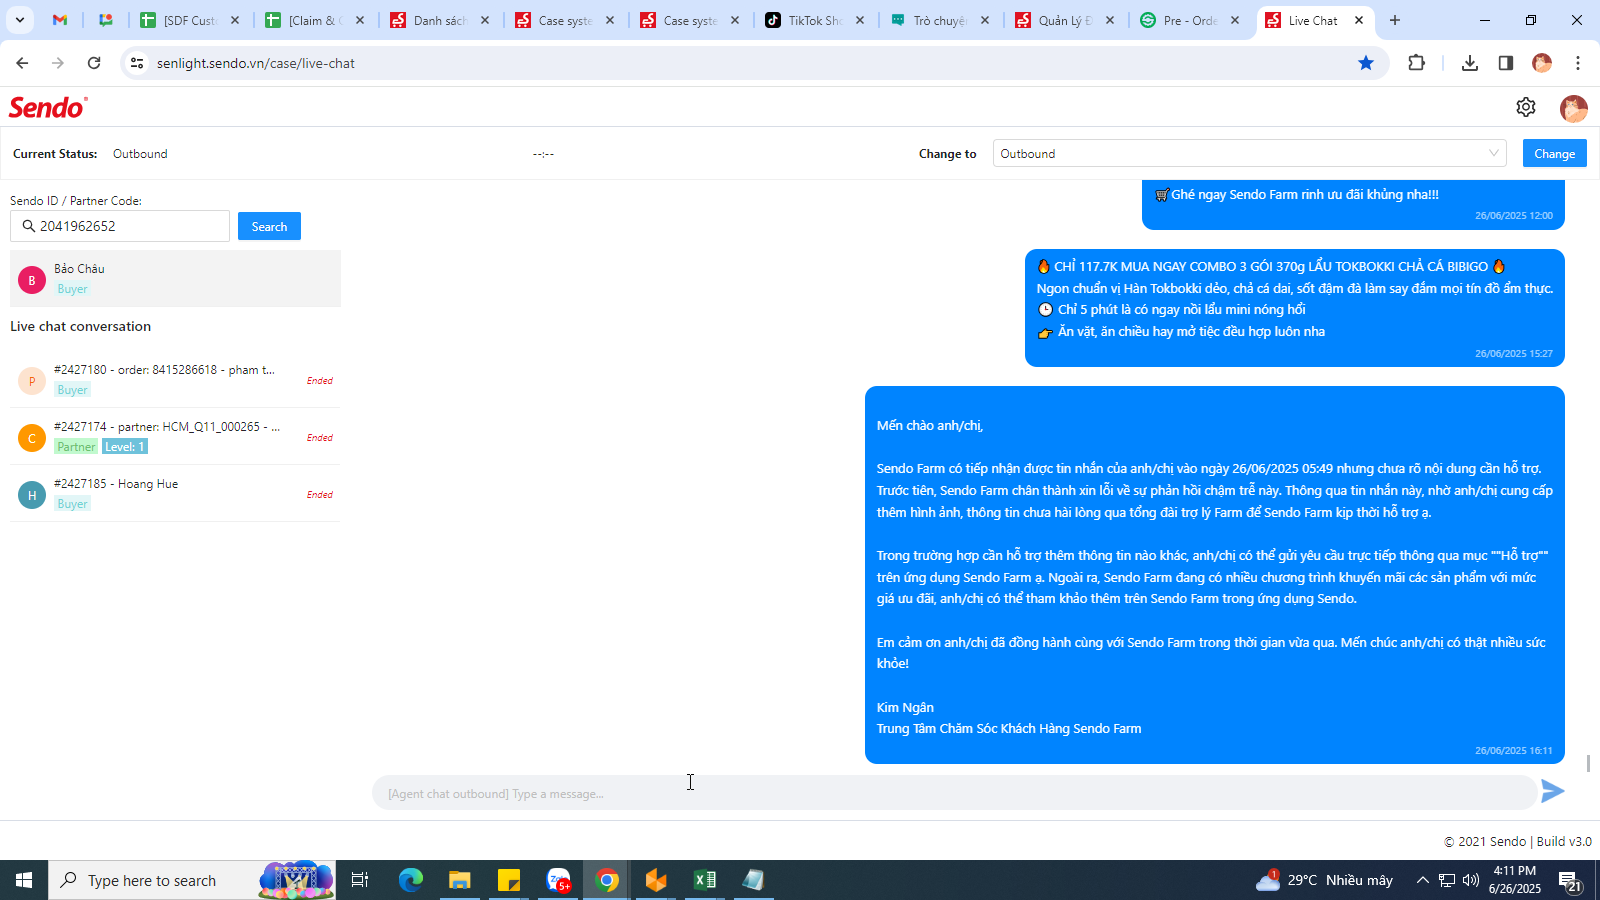Screen dimensions: 1600x900
Task: Reload the page
Action: click(x=94, y=63)
